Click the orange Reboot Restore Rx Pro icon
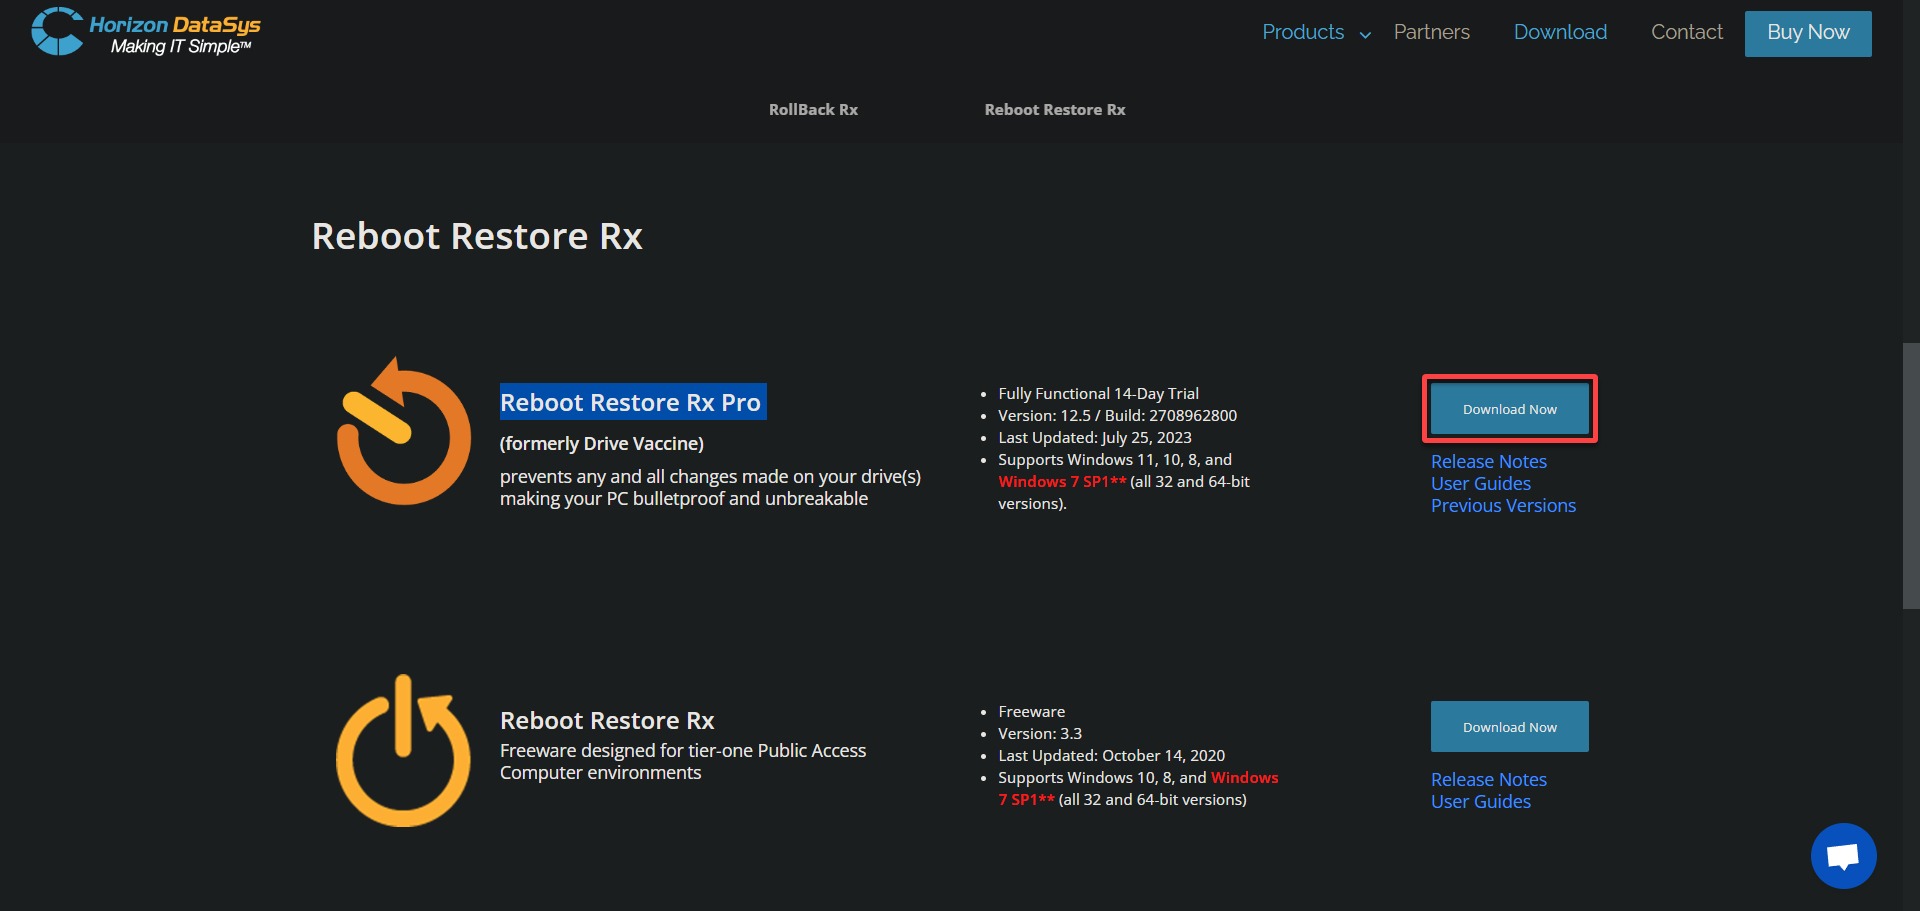 tap(403, 432)
